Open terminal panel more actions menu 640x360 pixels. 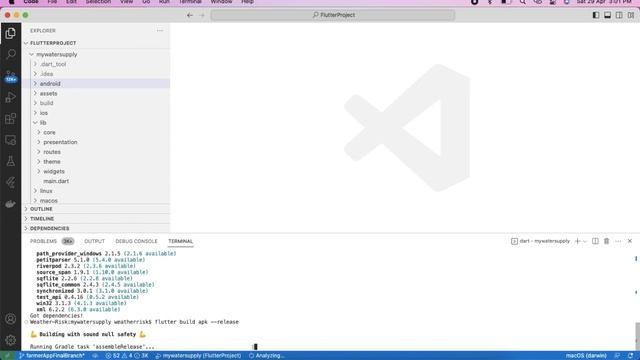(x=618, y=241)
